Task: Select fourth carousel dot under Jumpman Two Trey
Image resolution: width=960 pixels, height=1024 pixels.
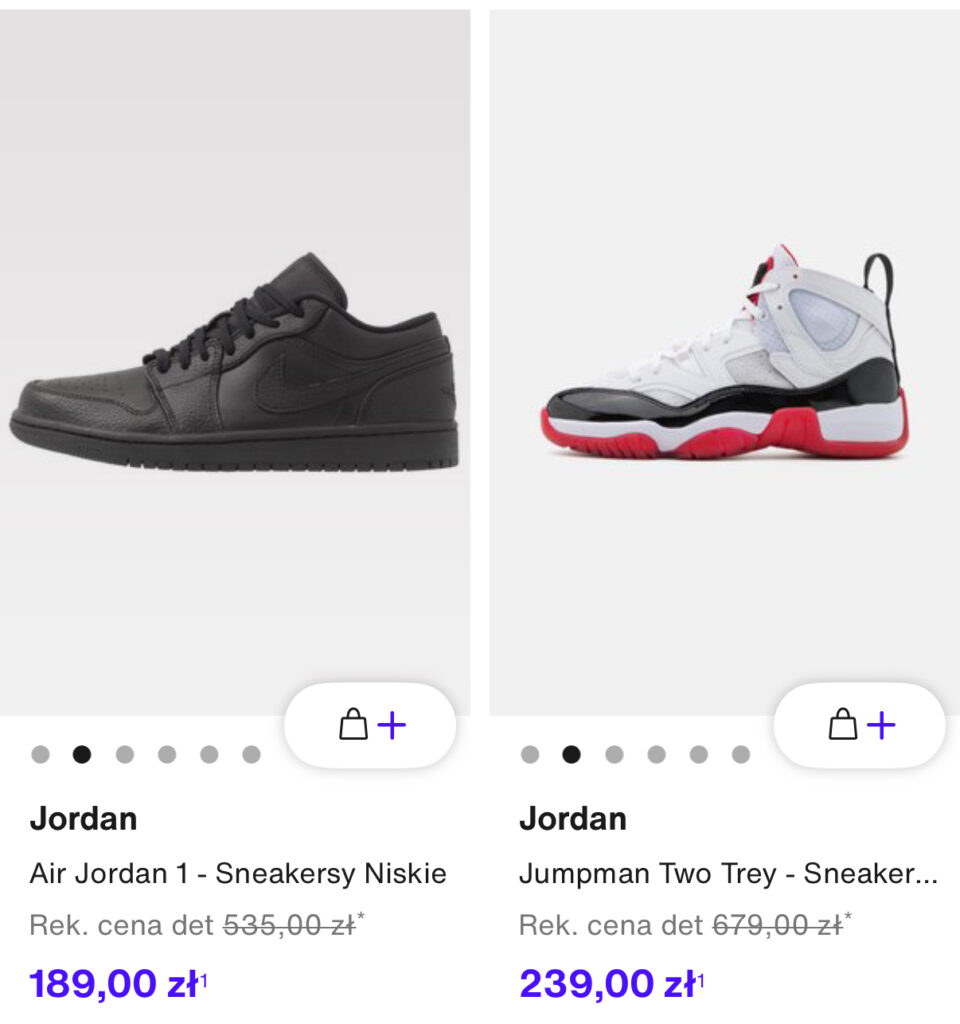Action: [656, 754]
